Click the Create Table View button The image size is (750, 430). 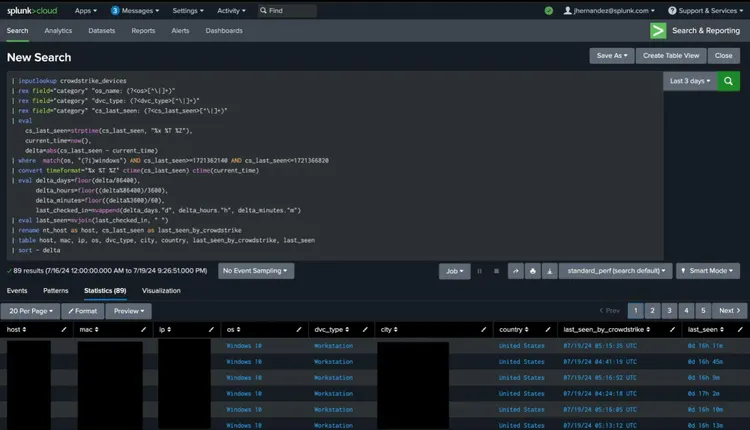672,56
